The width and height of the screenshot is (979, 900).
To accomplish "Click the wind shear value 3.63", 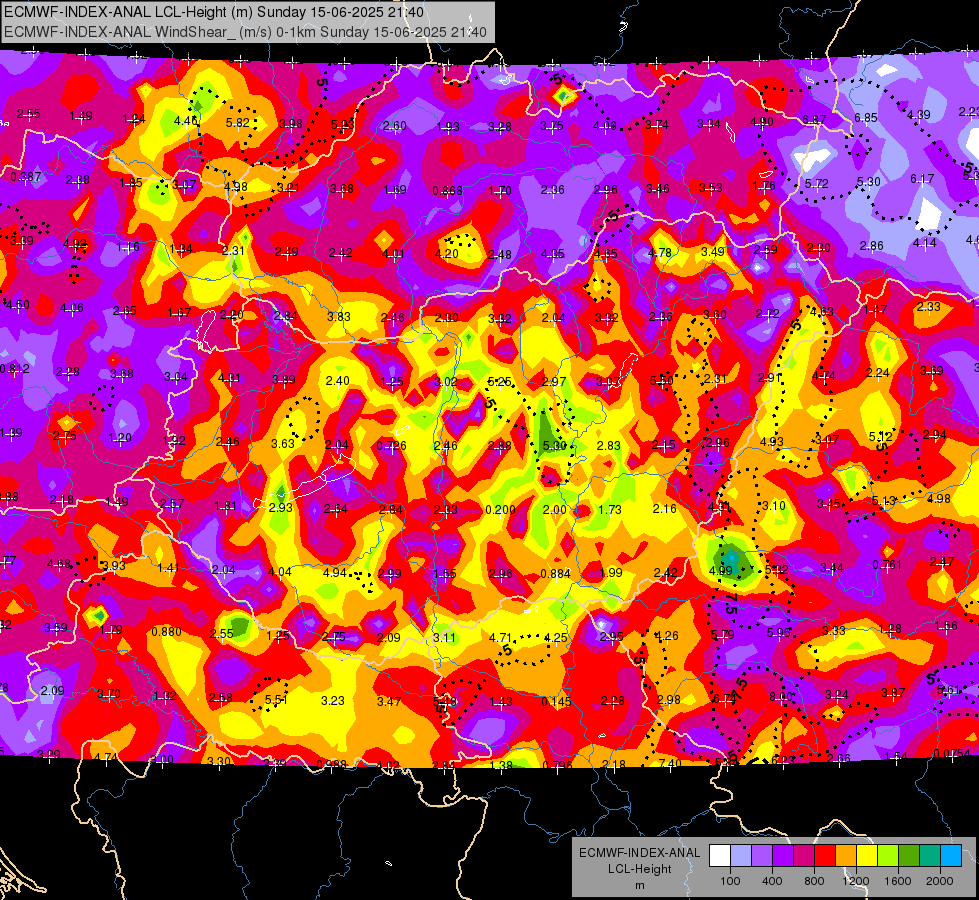I will click(283, 443).
